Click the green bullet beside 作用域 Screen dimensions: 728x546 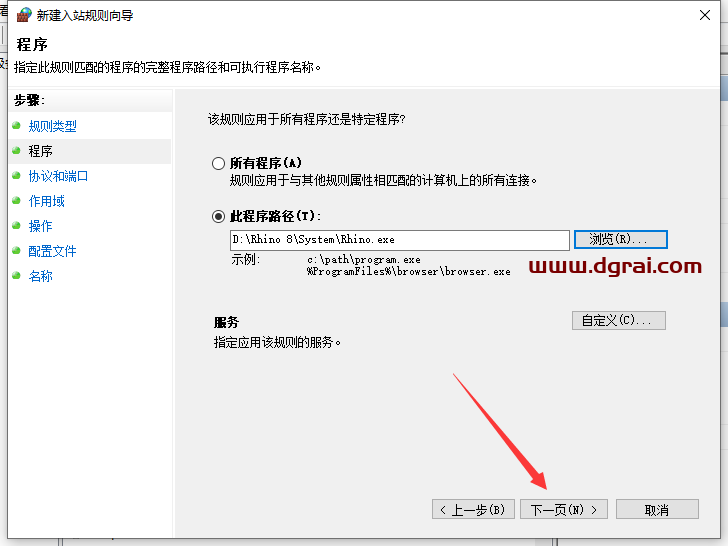tap(17, 201)
